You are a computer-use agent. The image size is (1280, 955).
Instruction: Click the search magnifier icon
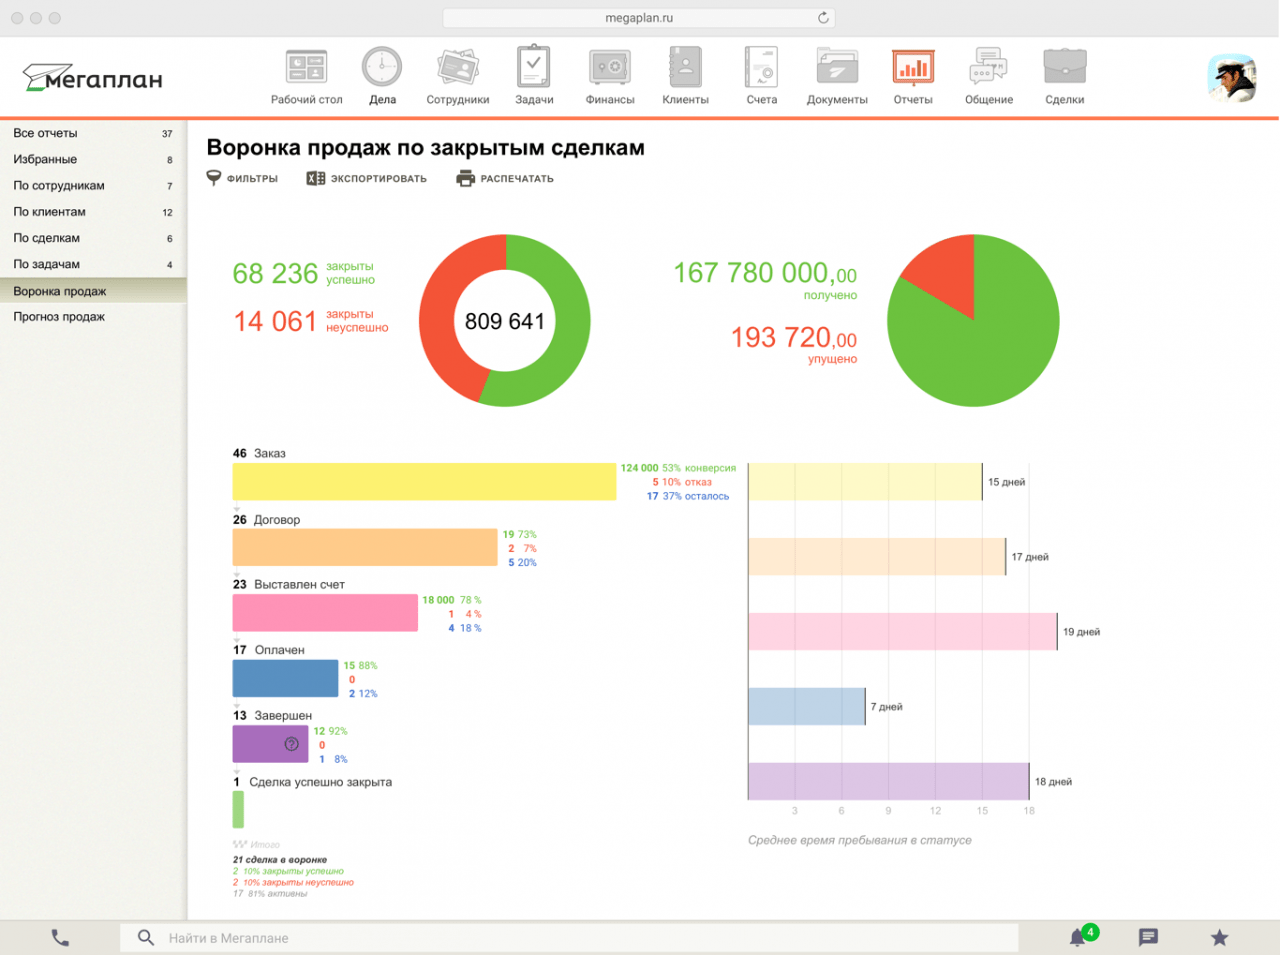coord(146,938)
